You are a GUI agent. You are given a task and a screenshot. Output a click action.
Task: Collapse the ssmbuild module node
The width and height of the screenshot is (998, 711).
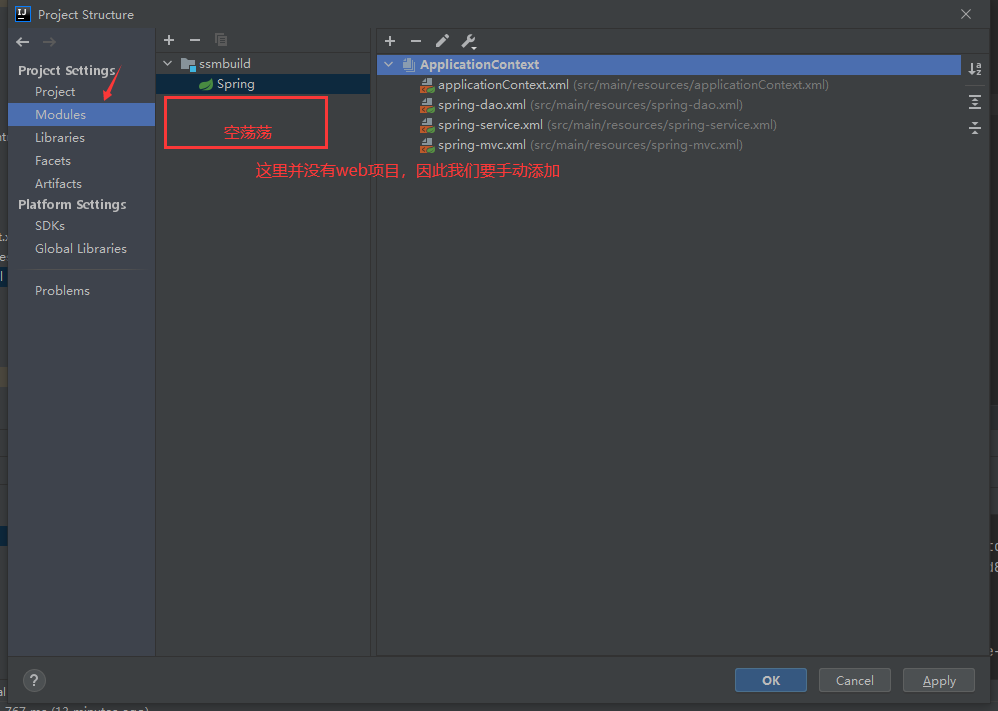tap(168, 64)
